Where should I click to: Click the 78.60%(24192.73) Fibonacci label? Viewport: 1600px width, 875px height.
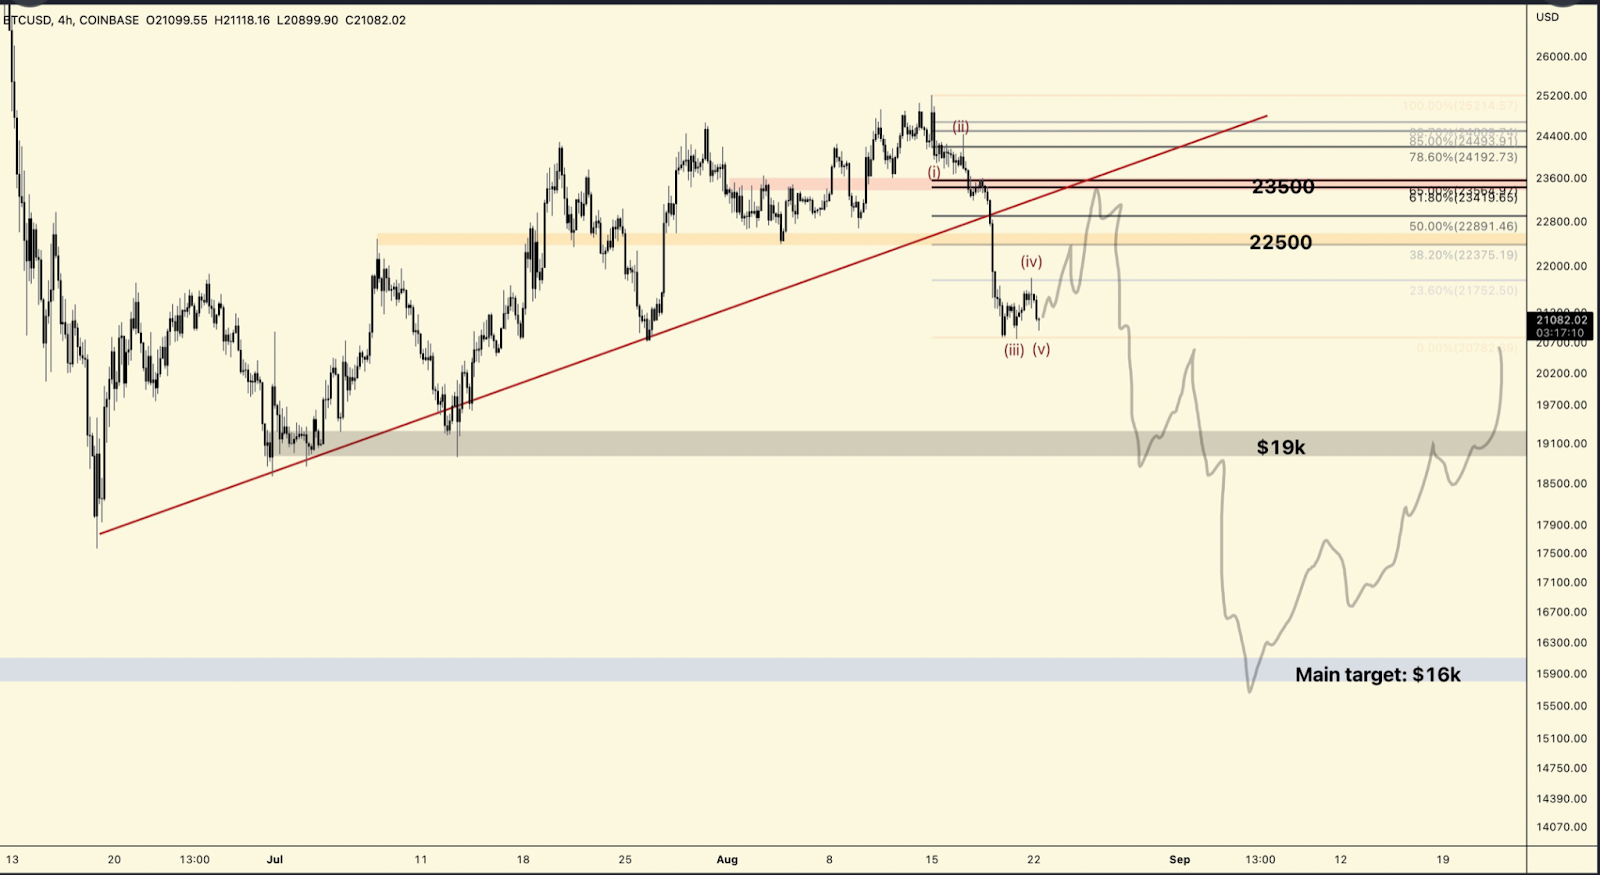pyautogui.click(x=1463, y=157)
